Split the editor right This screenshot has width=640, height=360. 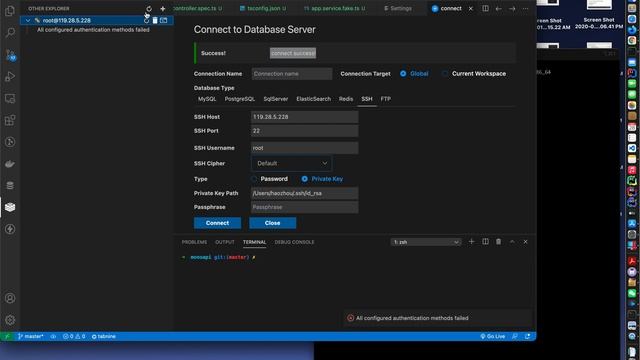tap(485, 8)
